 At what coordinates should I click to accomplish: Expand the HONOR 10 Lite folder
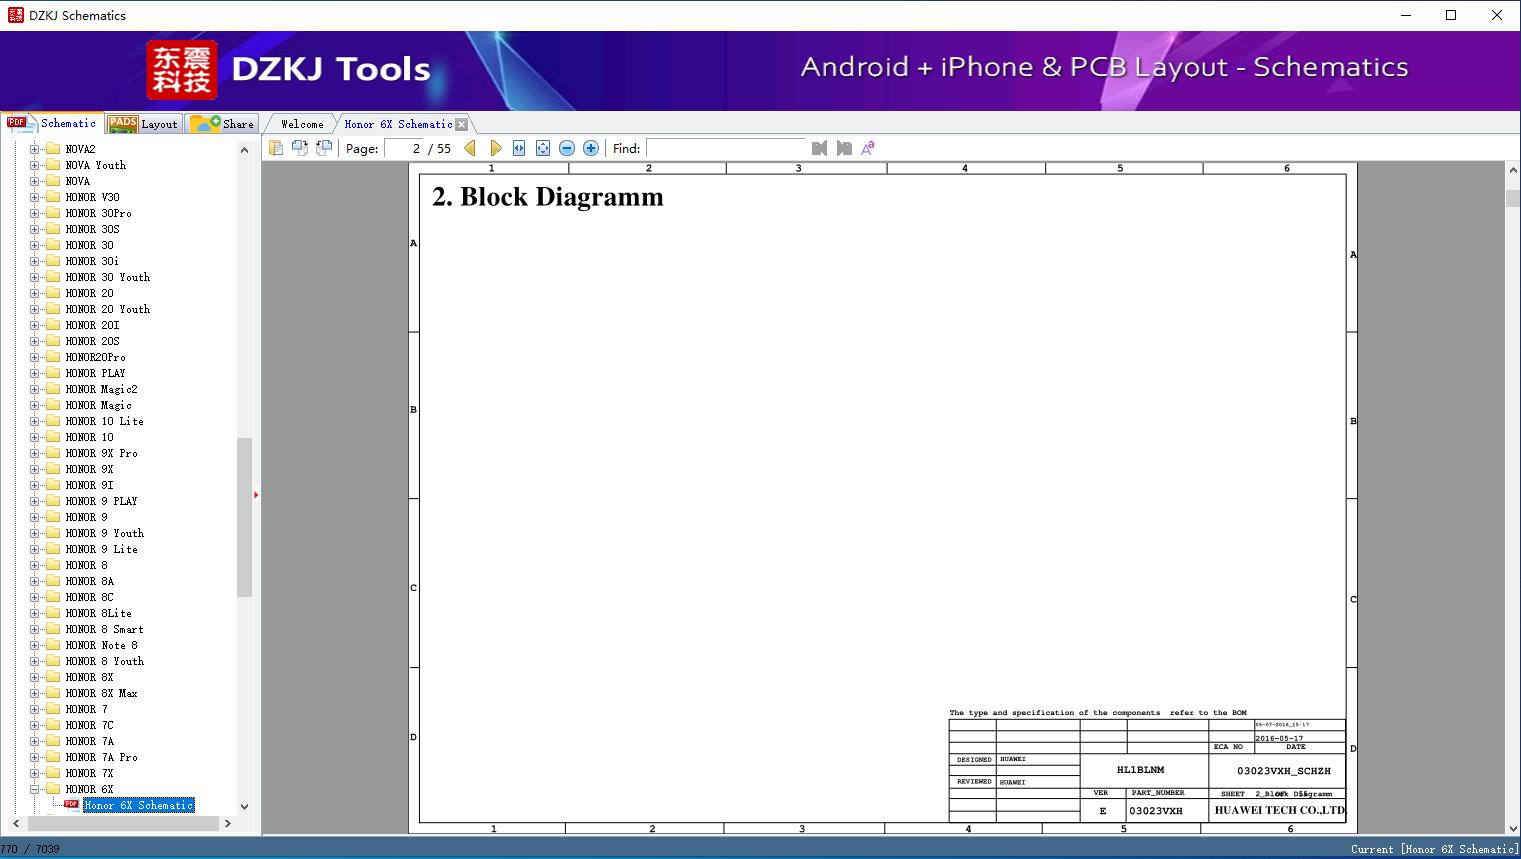point(35,421)
